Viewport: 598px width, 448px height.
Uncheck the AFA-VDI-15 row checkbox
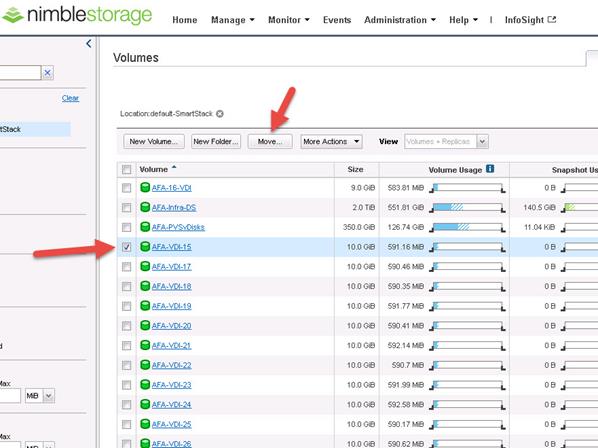(126, 247)
